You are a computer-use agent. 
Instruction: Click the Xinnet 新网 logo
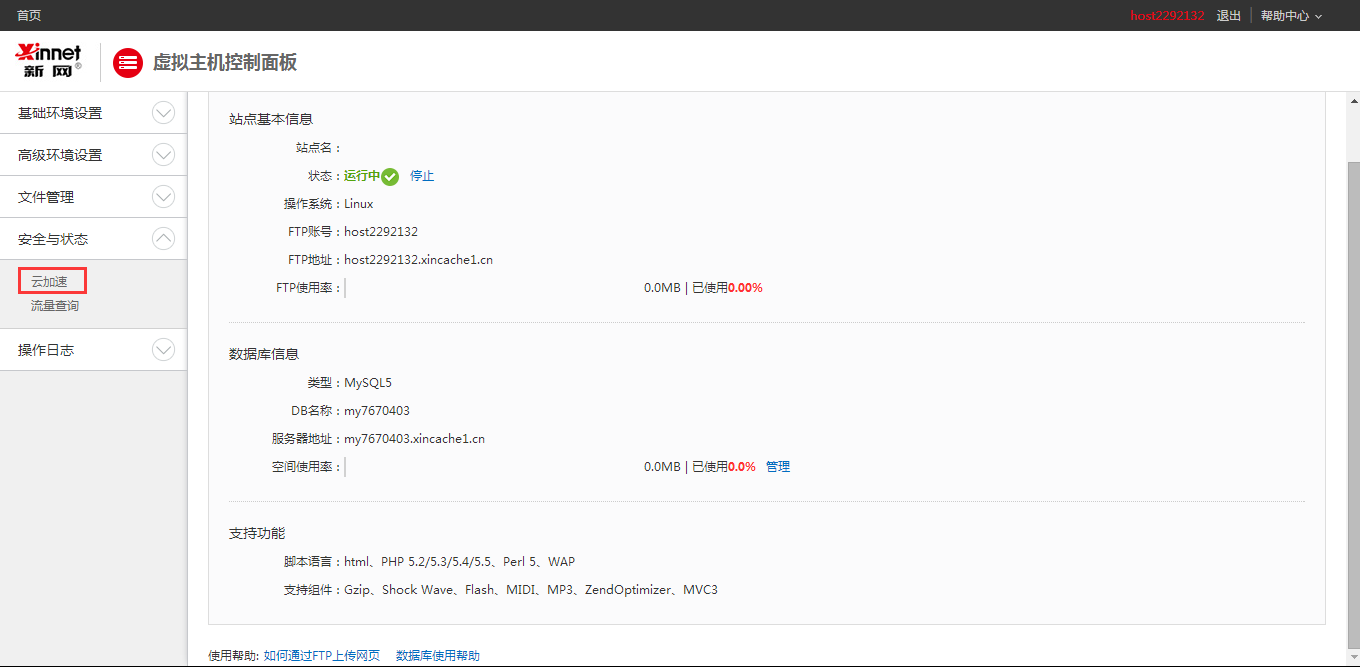point(49,61)
